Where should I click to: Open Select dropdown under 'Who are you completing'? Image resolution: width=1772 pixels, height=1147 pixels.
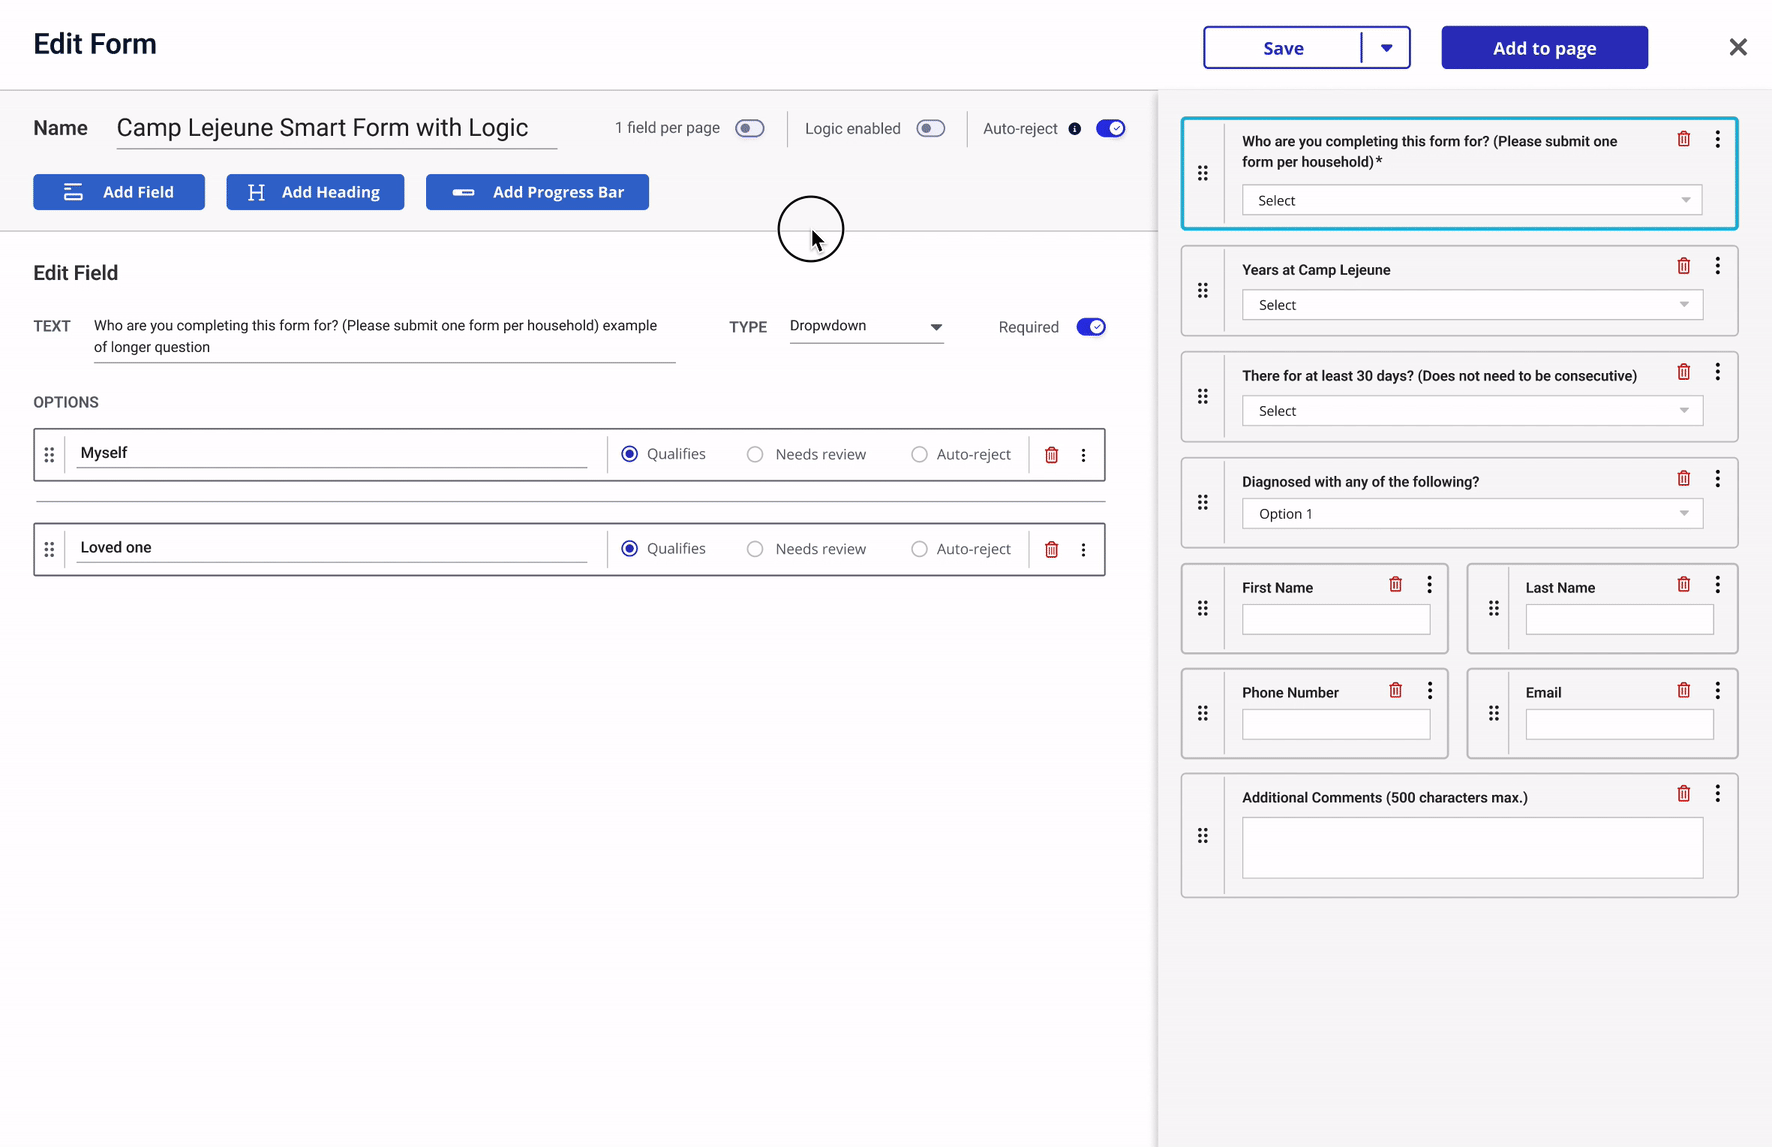pos(1472,200)
